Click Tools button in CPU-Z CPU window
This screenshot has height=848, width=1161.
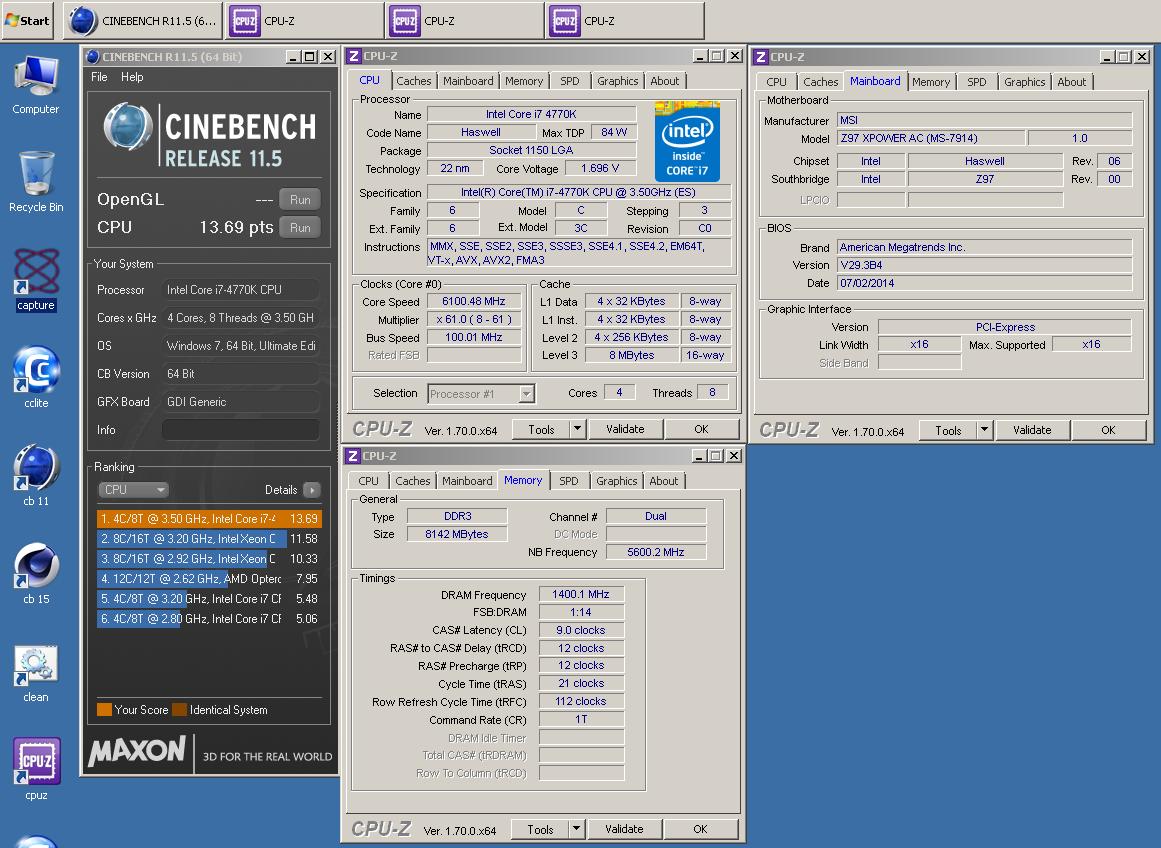(541, 429)
